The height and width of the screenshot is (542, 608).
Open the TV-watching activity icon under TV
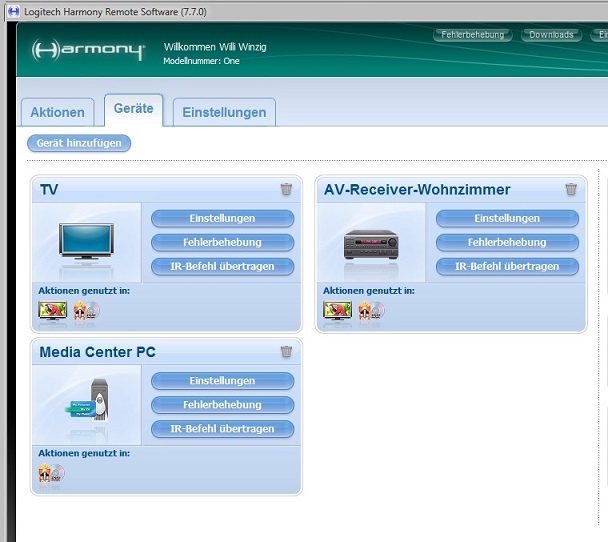(53, 311)
